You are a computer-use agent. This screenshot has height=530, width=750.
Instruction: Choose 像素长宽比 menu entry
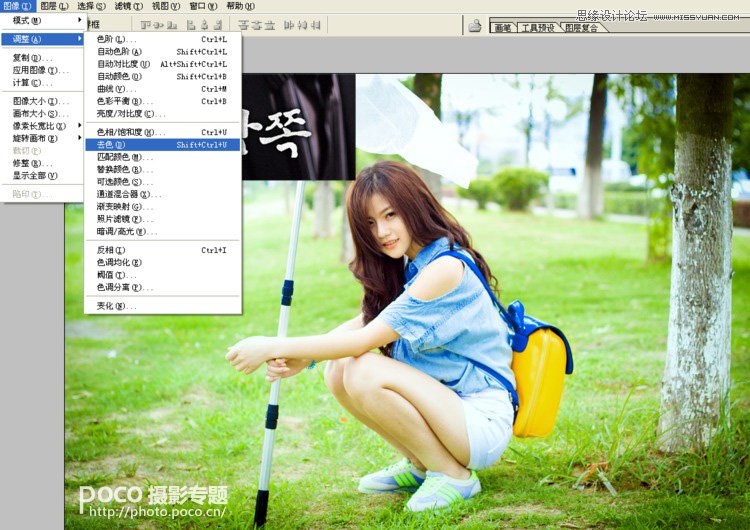click(x=42, y=126)
